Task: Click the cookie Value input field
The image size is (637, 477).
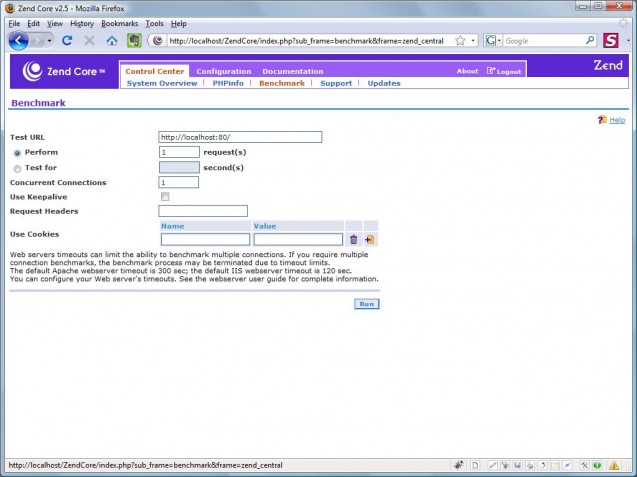Action: point(298,239)
